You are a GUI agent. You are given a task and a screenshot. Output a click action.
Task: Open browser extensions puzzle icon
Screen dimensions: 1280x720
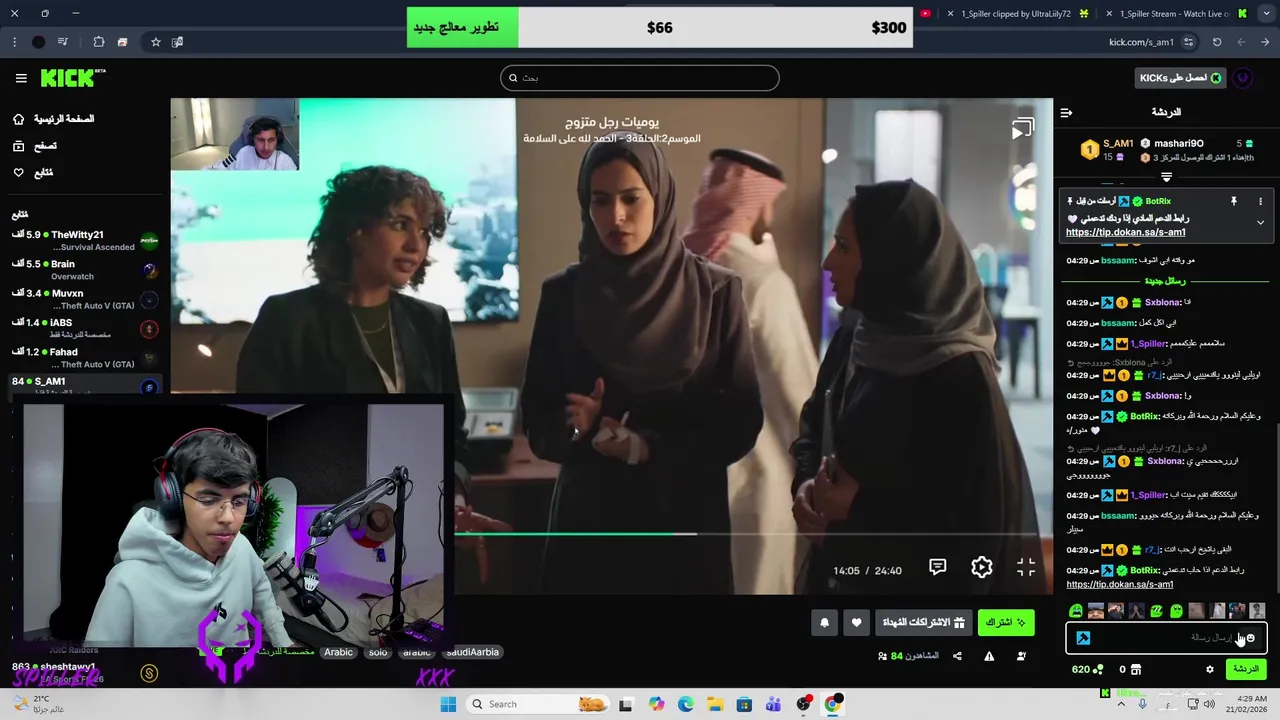coord(98,42)
